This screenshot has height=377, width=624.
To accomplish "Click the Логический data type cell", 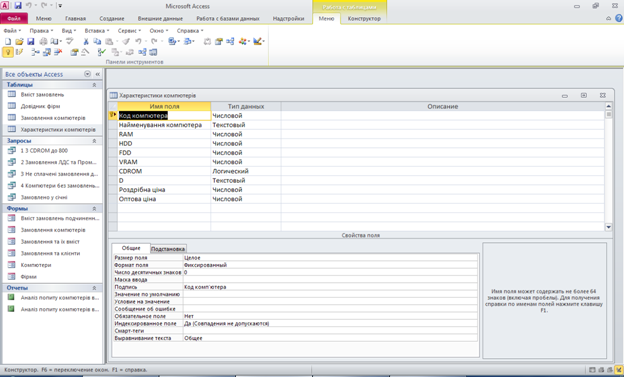I will (246, 171).
